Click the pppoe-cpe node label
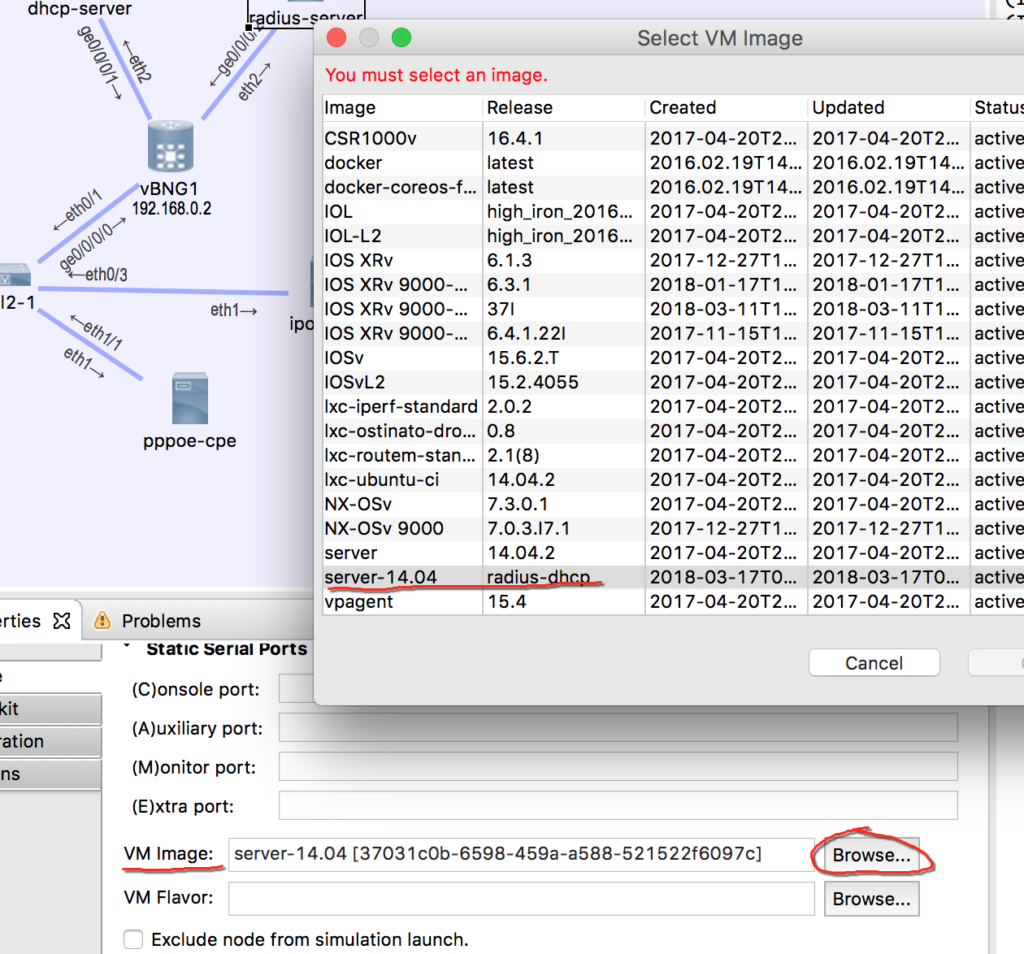This screenshot has height=954, width=1024. (x=189, y=441)
